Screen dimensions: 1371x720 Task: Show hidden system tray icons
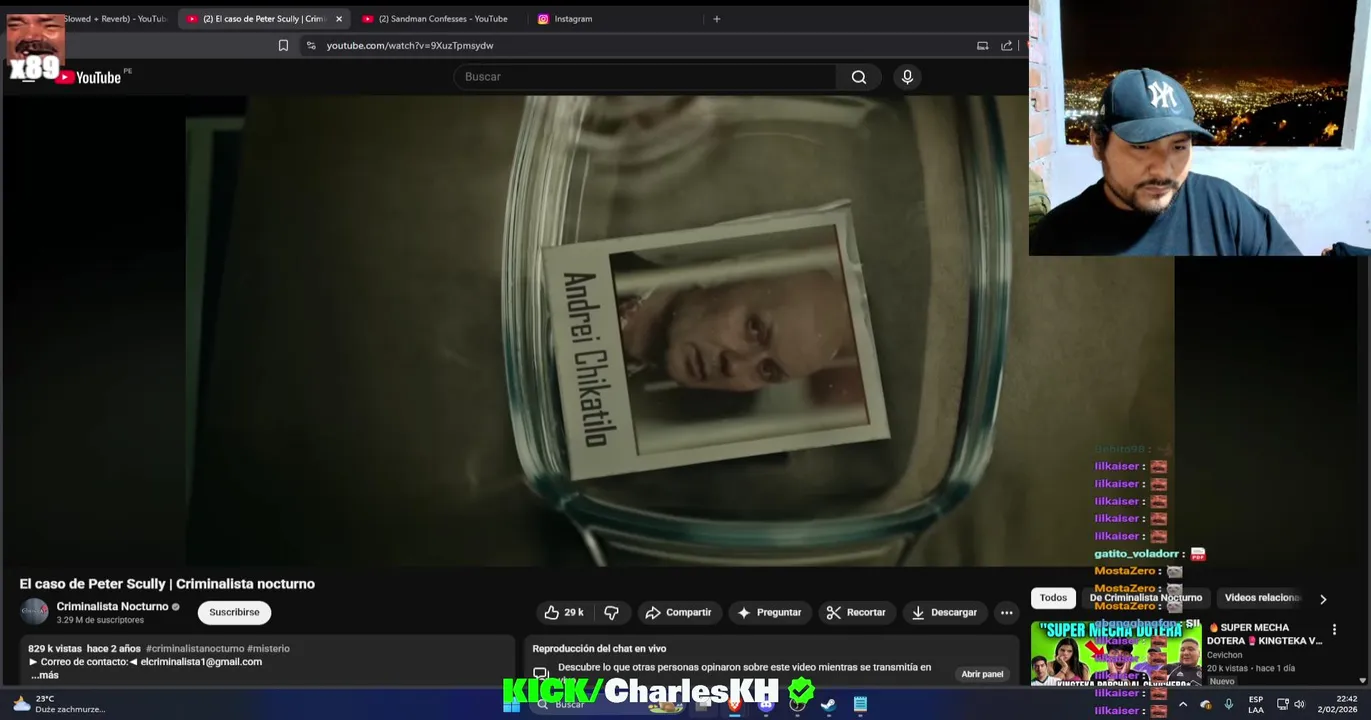(1182, 704)
